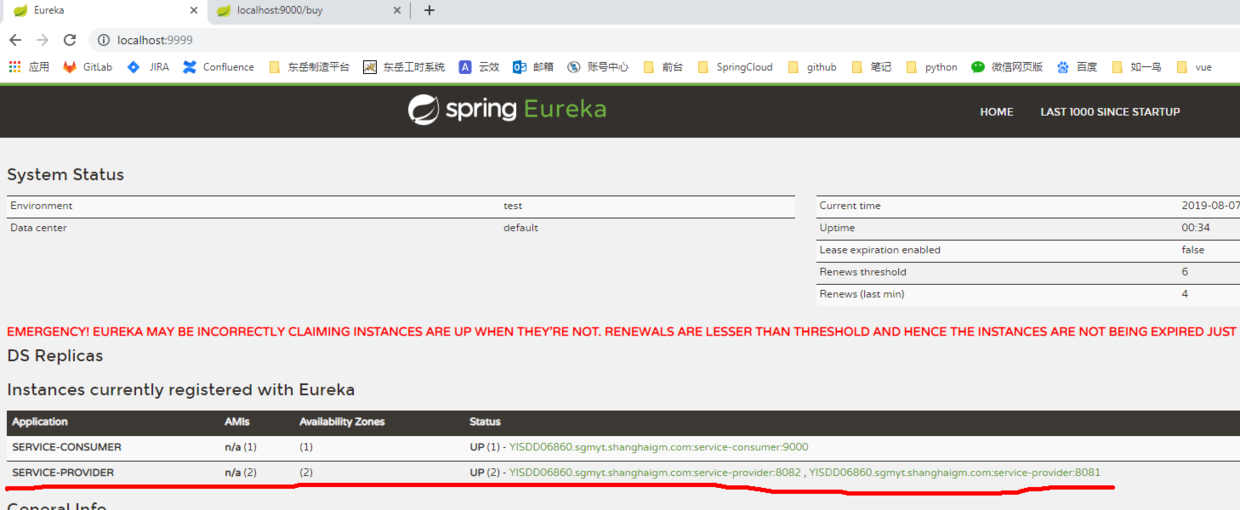Open the 微信网页版 bookmark
This screenshot has width=1240, height=510.
pyautogui.click(x=1006, y=67)
